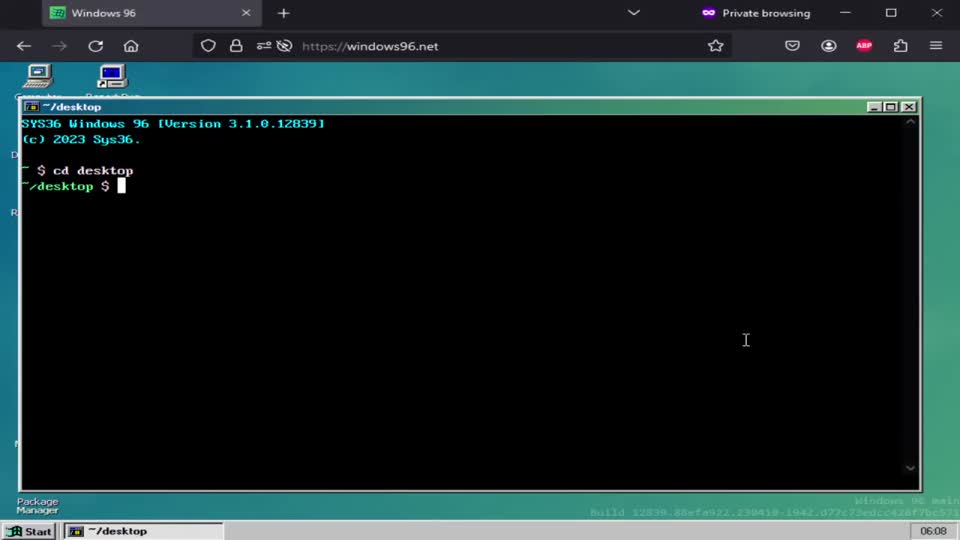The height and width of the screenshot is (540, 960).
Task: Click the ~/desktop window title text
Action: (72, 107)
